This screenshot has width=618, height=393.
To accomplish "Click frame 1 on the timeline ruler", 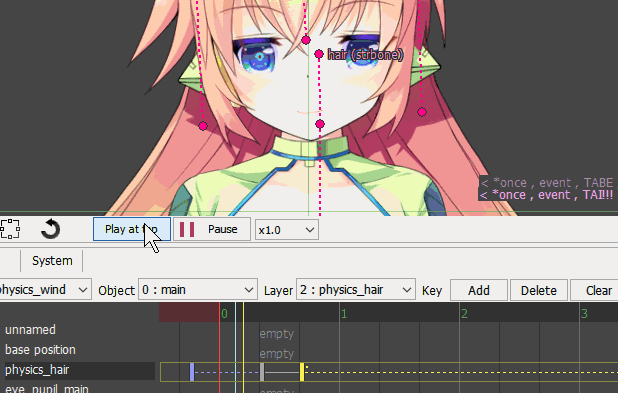I will click(x=344, y=314).
